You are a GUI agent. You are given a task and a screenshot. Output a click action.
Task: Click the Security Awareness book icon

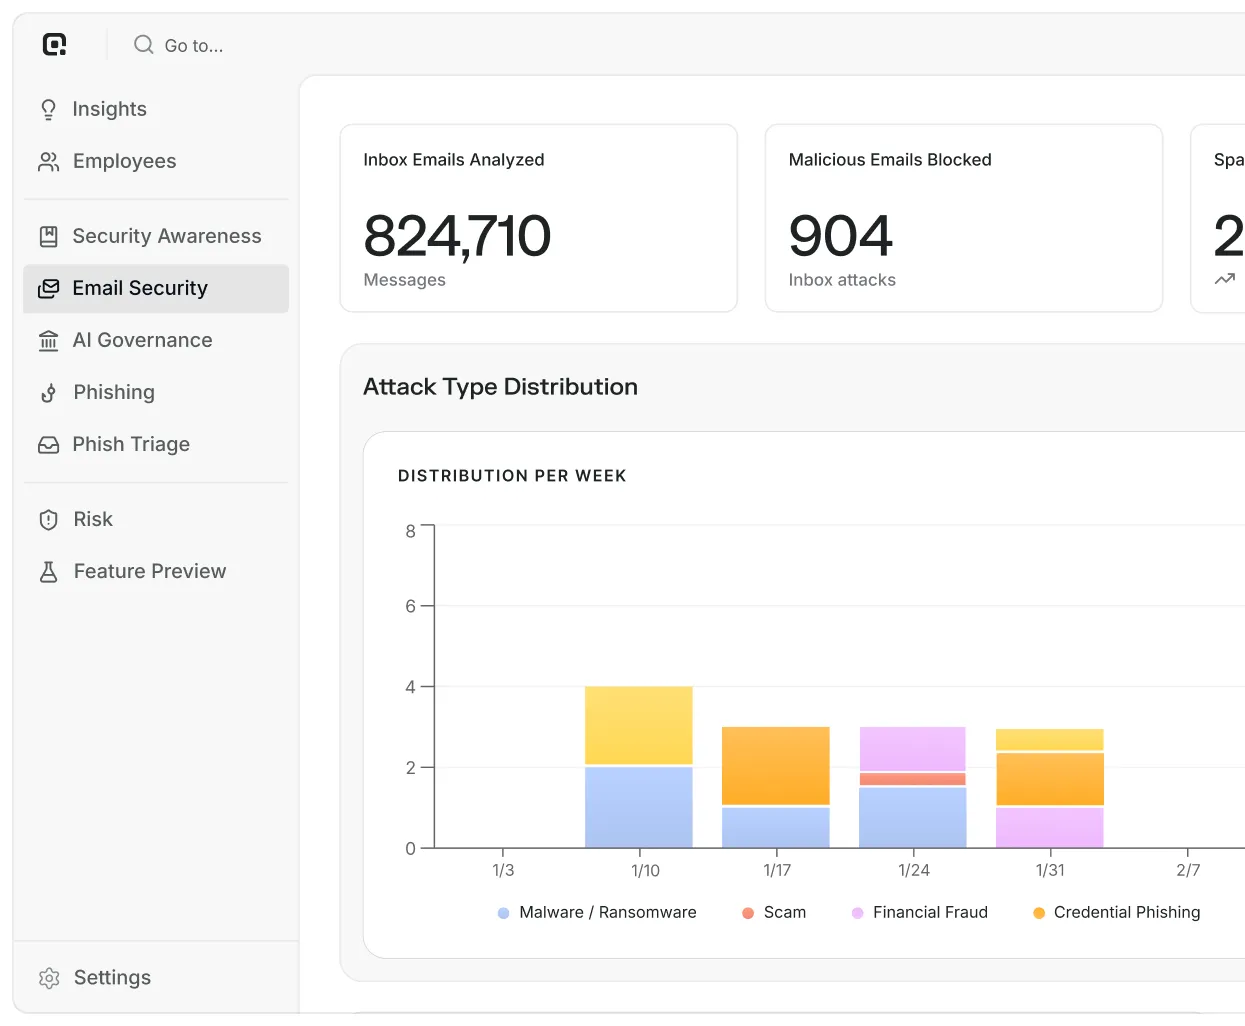48,236
